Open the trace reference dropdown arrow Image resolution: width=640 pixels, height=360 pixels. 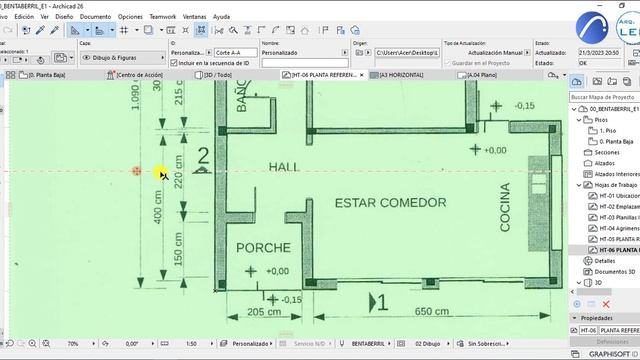click(x=161, y=30)
